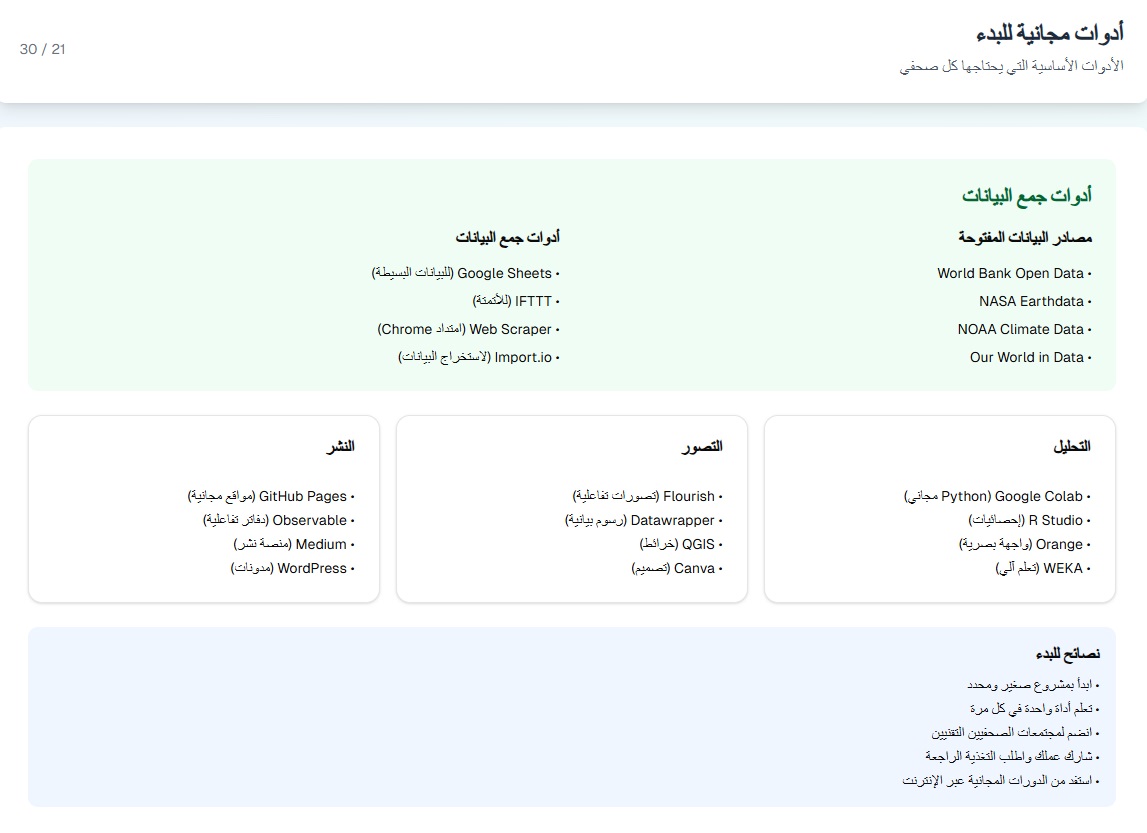Click the subheading مصادر البيانات المفتوحة

(x=1025, y=237)
